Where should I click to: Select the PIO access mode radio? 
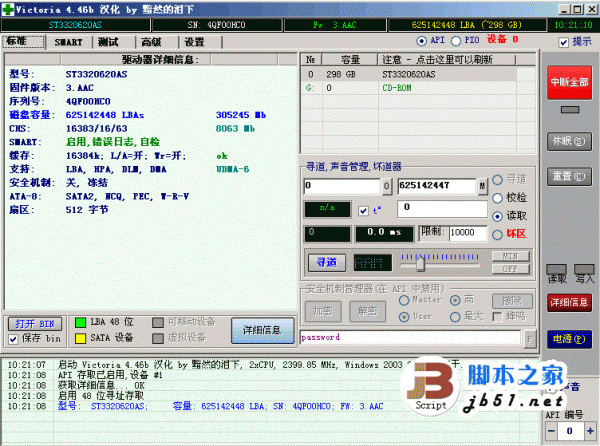coord(456,41)
